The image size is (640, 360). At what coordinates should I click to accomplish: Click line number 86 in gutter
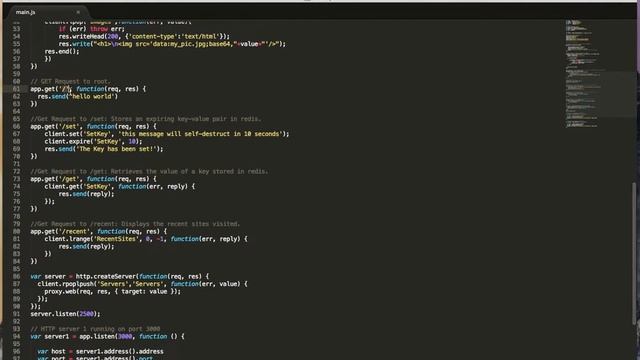(x=16, y=276)
